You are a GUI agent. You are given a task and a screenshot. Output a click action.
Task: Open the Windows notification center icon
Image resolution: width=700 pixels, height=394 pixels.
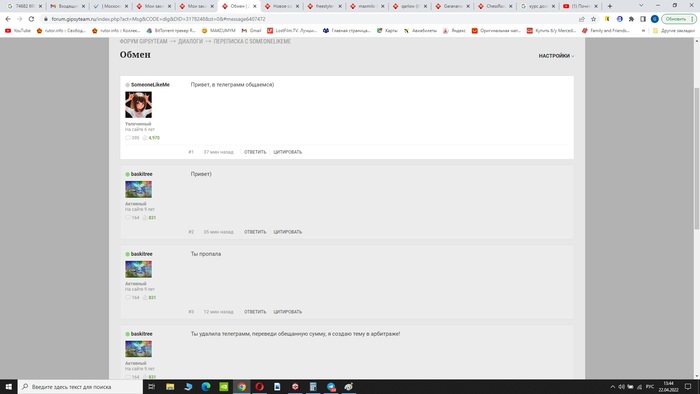(x=688, y=386)
